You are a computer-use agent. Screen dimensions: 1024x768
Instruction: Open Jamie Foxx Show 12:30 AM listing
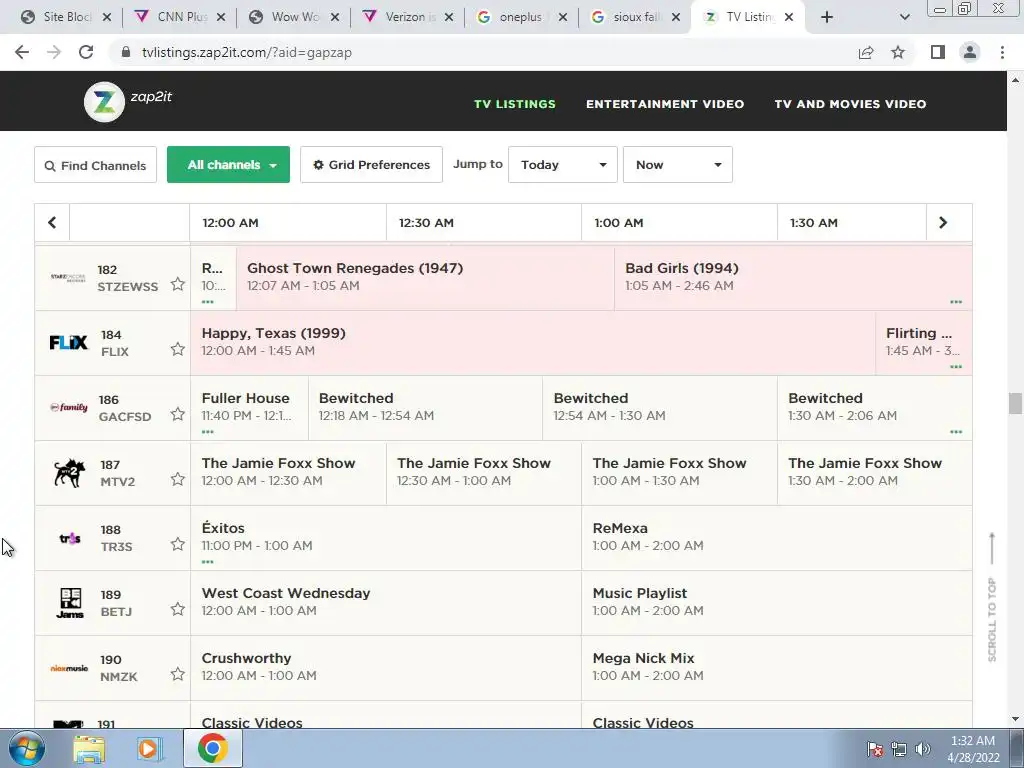[483, 472]
